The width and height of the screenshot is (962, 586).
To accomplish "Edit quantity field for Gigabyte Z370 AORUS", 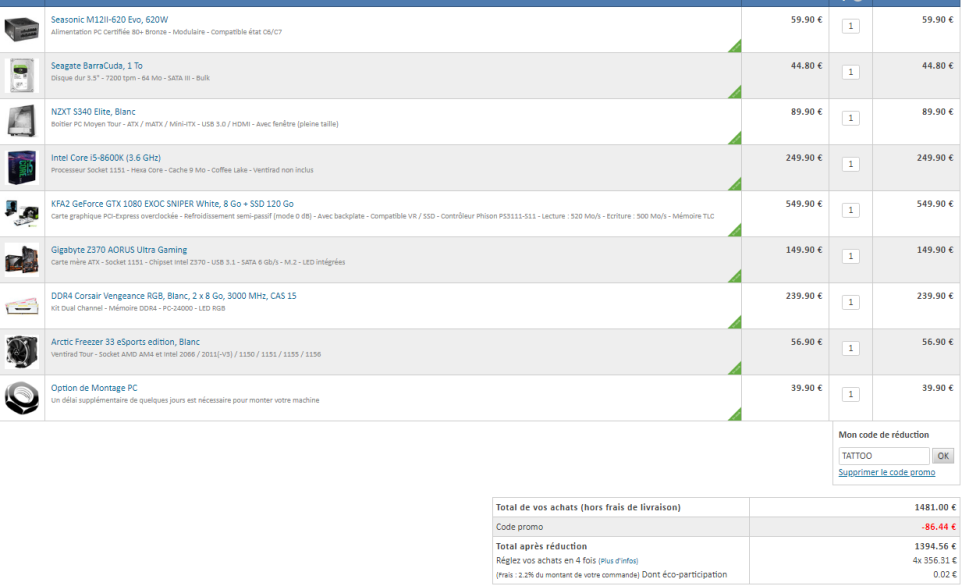I will [850, 256].
